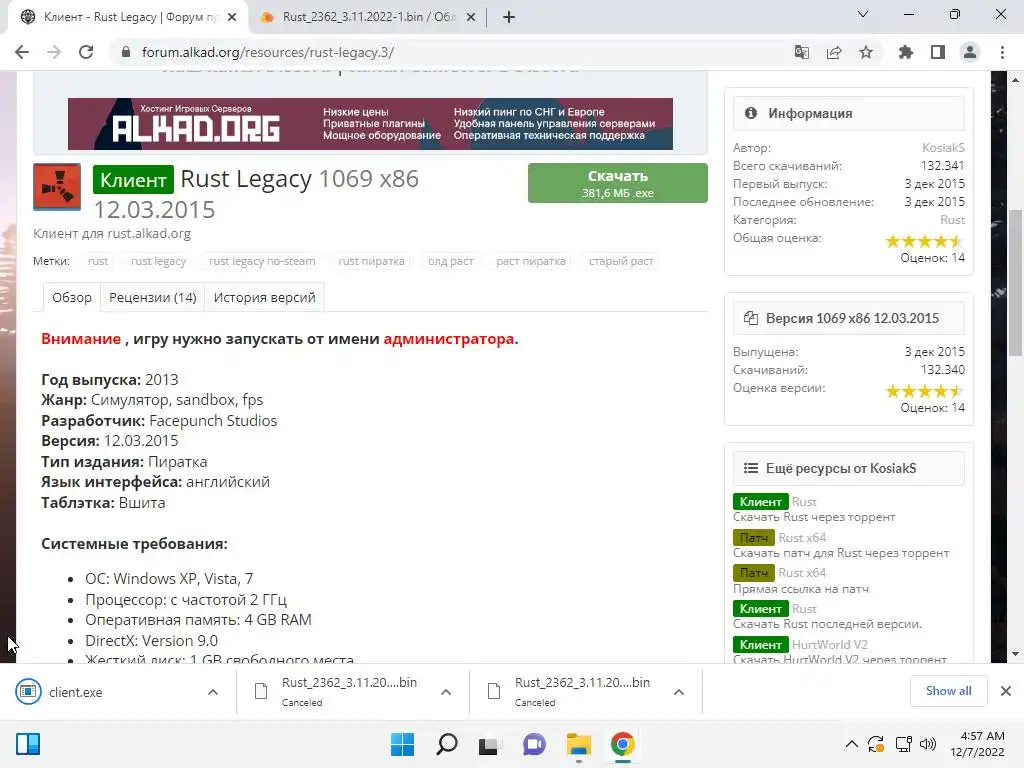Open the История версий tab
Screen dimensions: 1024x768
(x=264, y=297)
